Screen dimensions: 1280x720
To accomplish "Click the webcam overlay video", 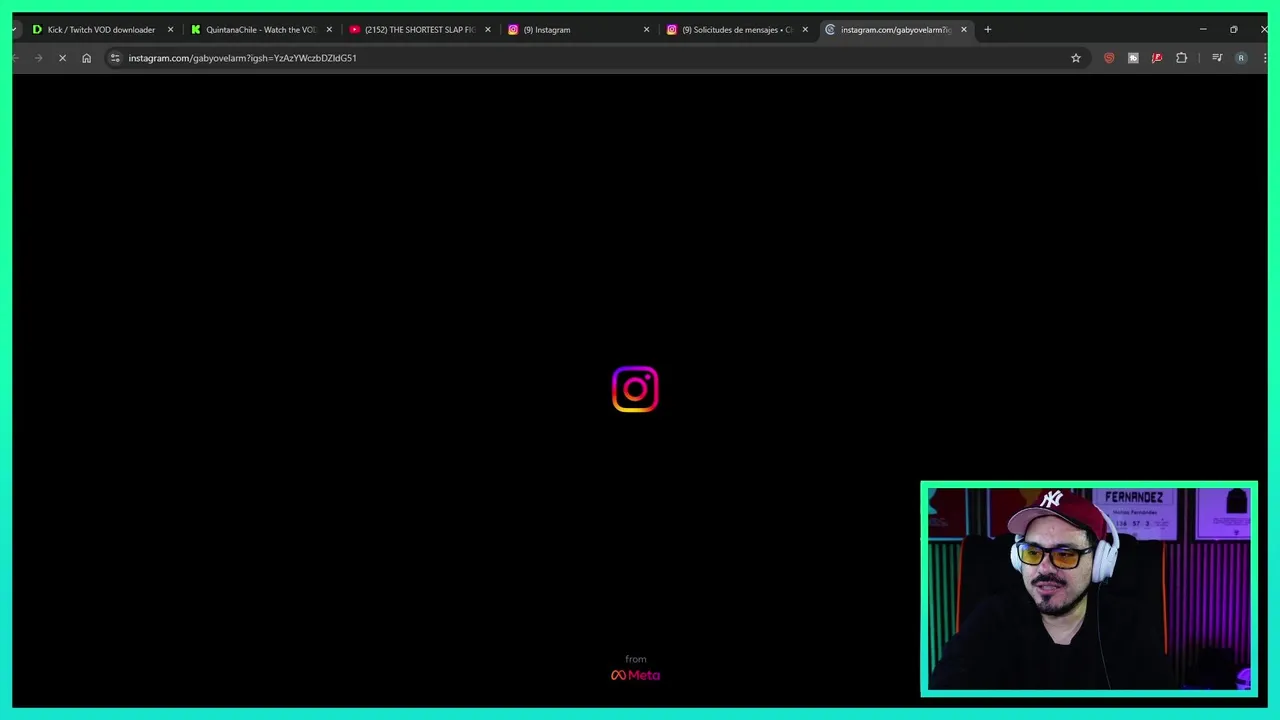I will 1089,589.
